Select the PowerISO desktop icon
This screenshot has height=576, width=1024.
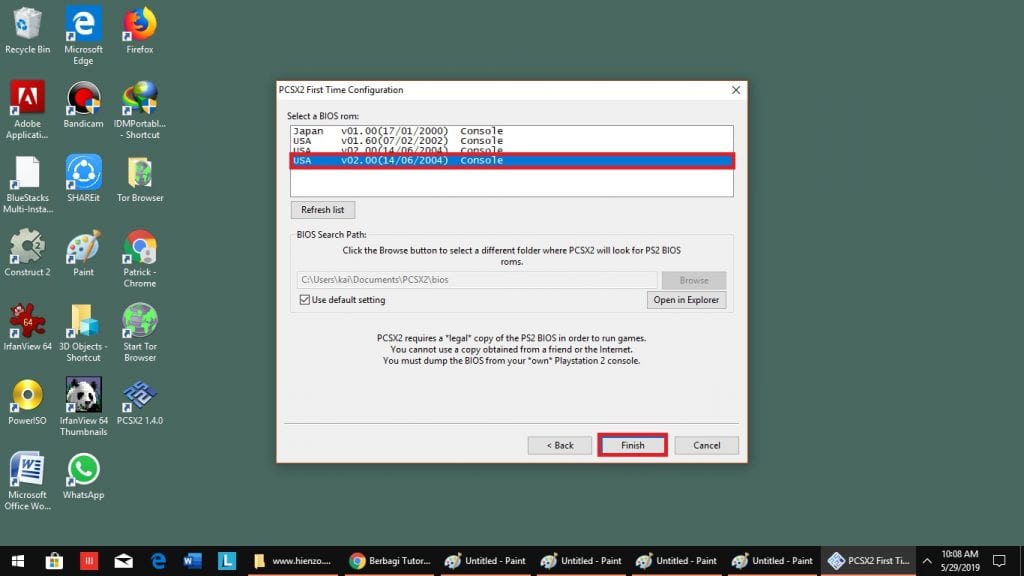point(27,402)
